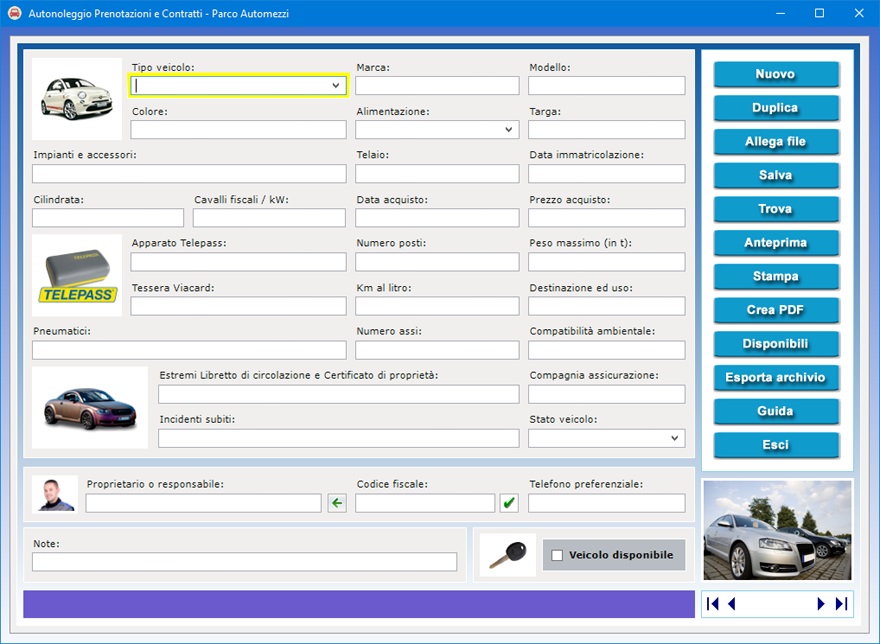This screenshot has width=880, height=644.
Task: Go to the first record
Action: [x=713, y=604]
